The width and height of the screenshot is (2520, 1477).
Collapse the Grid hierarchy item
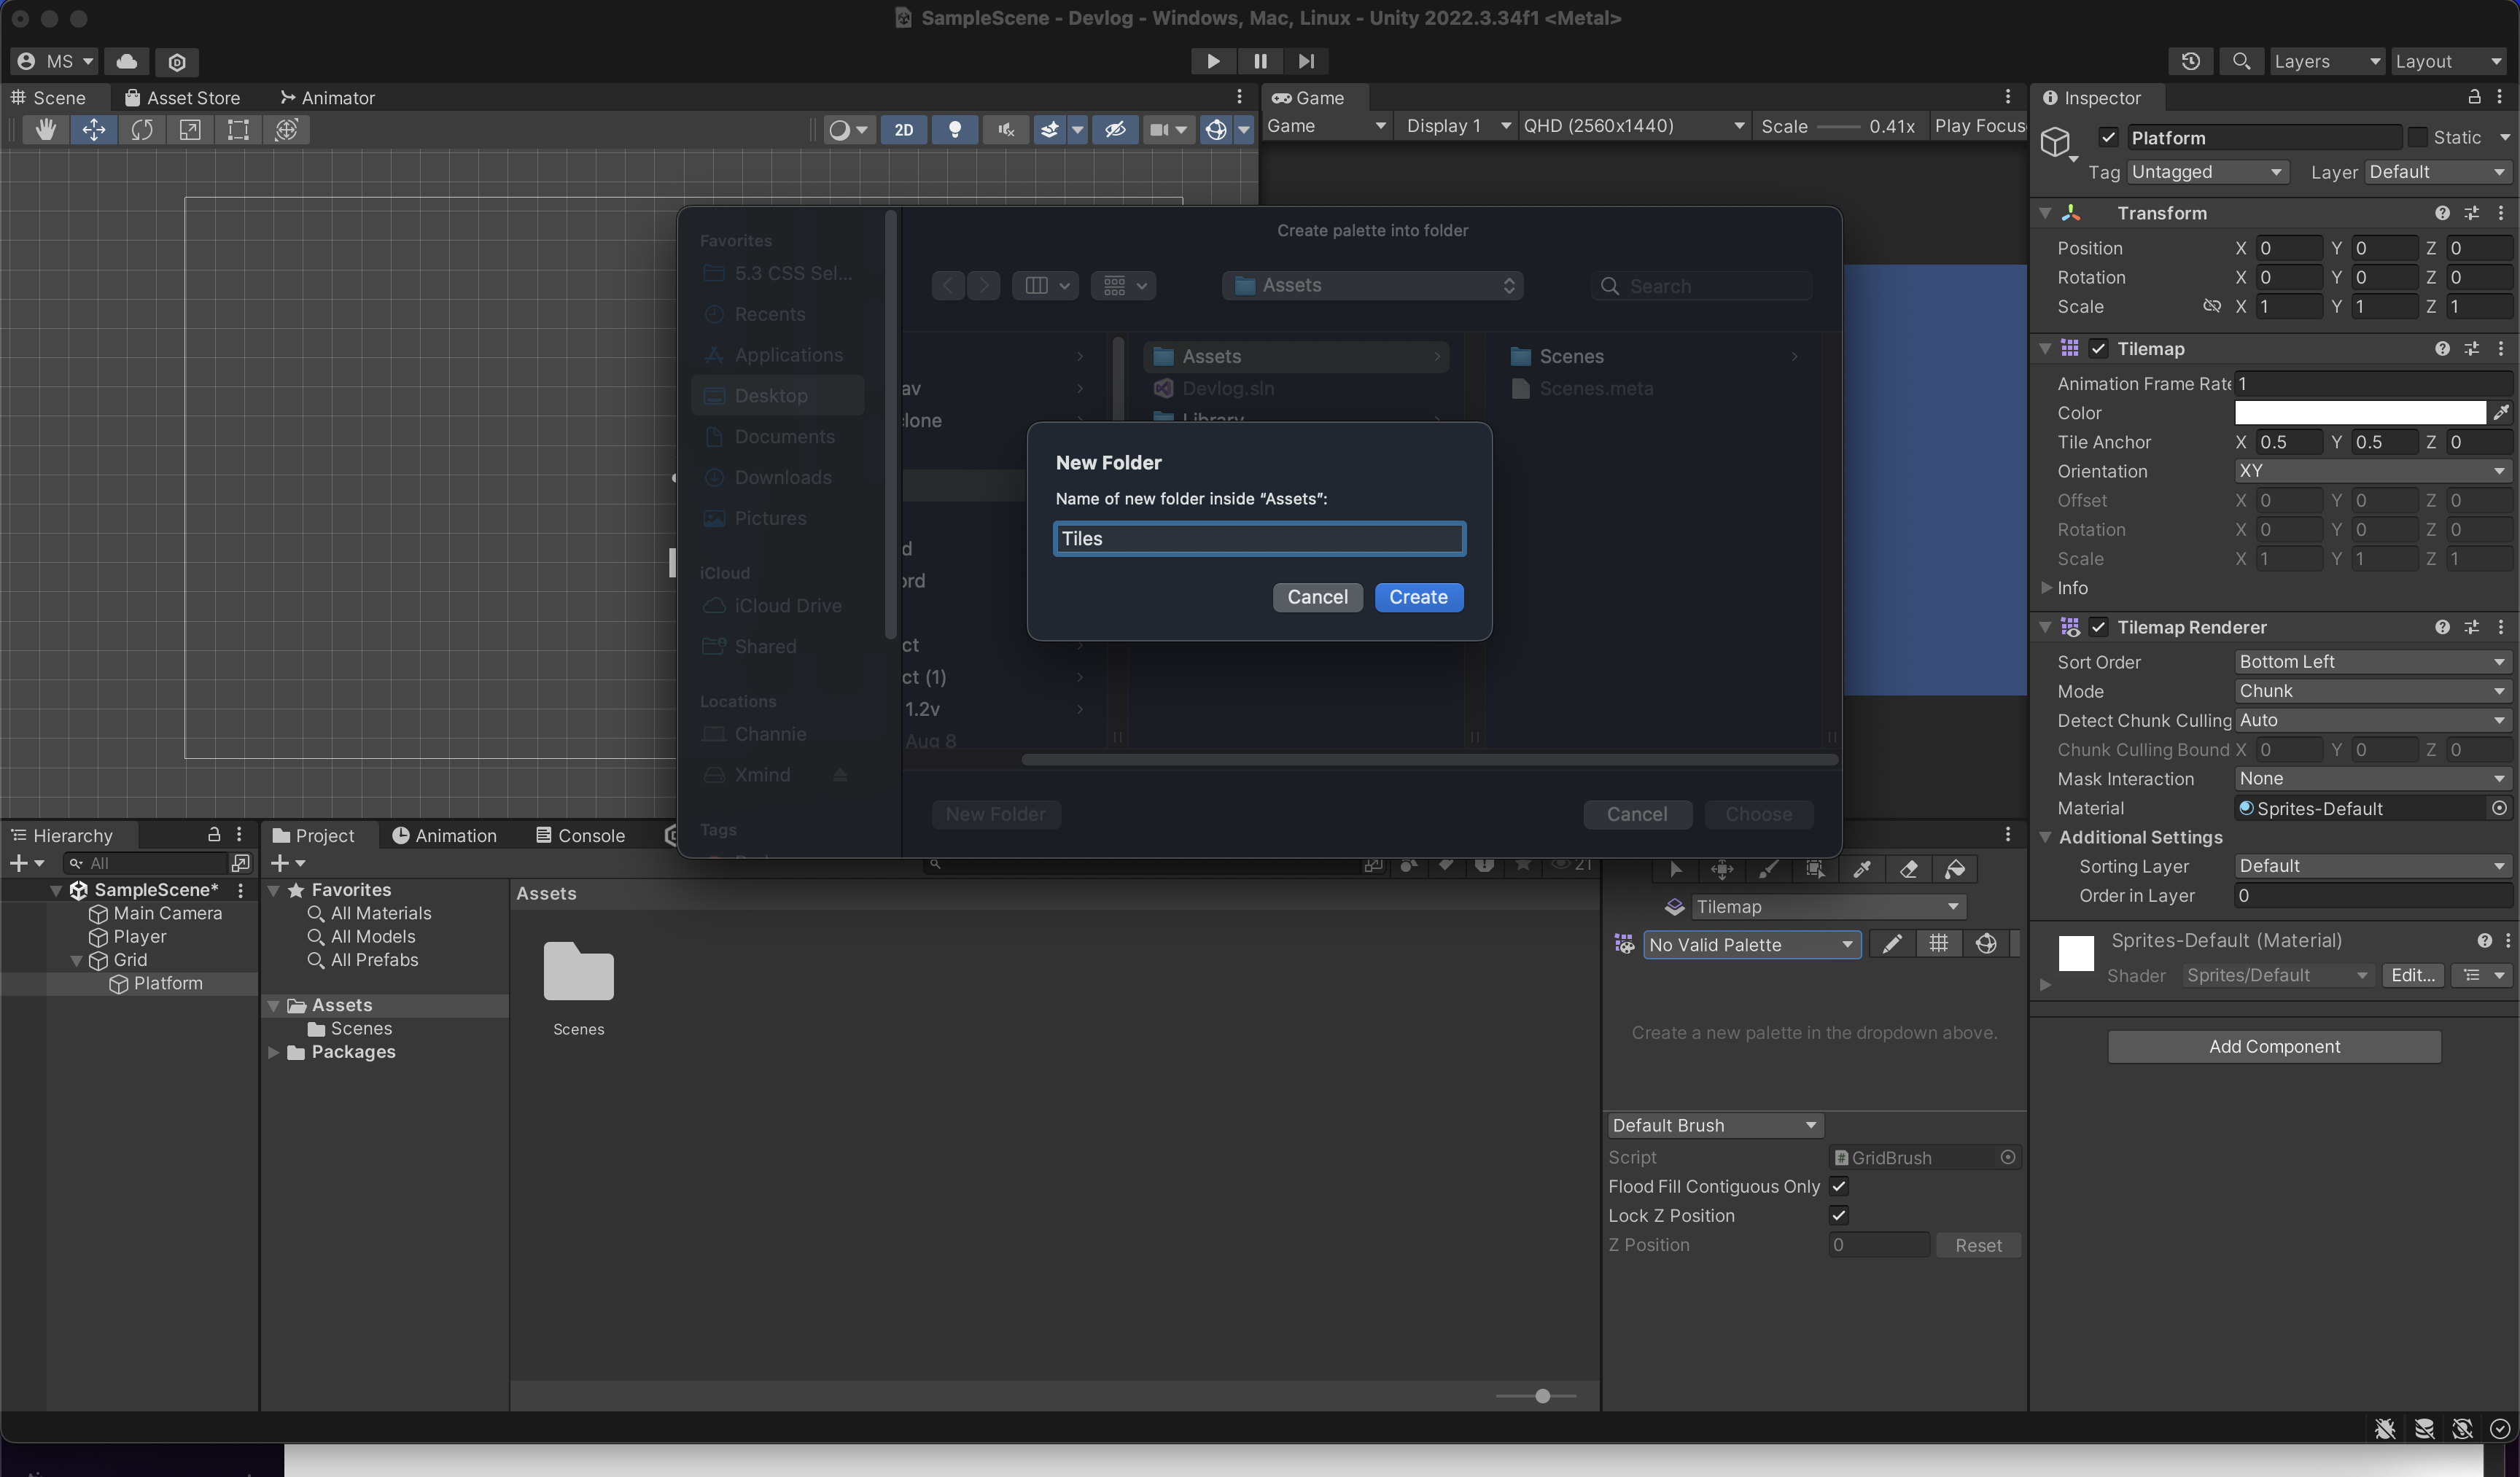(76, 960)
